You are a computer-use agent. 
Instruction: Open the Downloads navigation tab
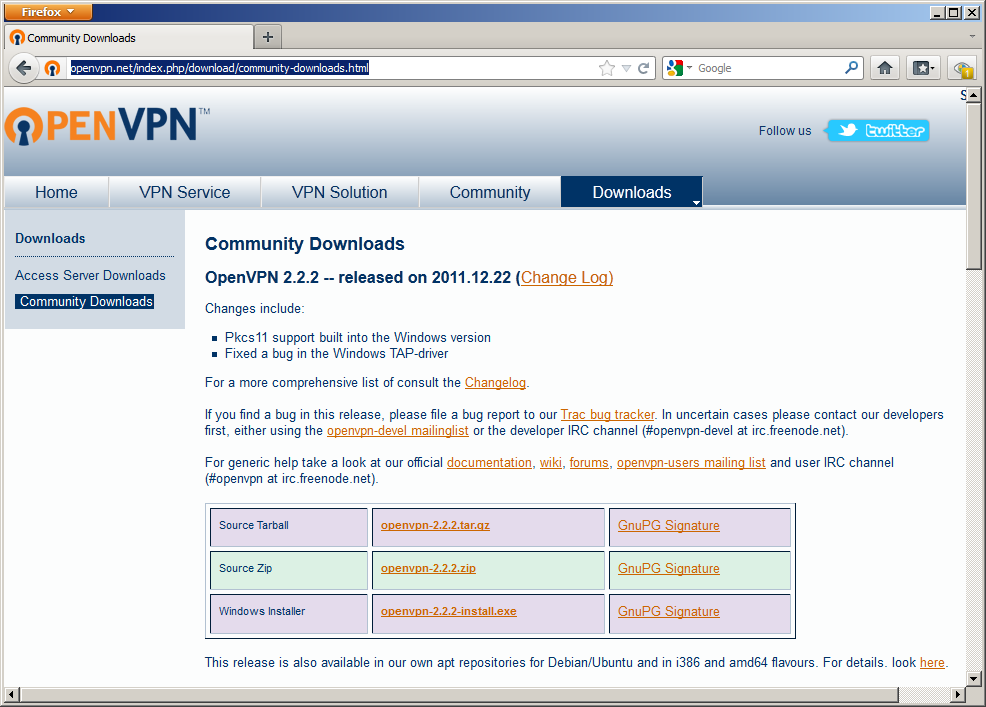pos(631,192)
